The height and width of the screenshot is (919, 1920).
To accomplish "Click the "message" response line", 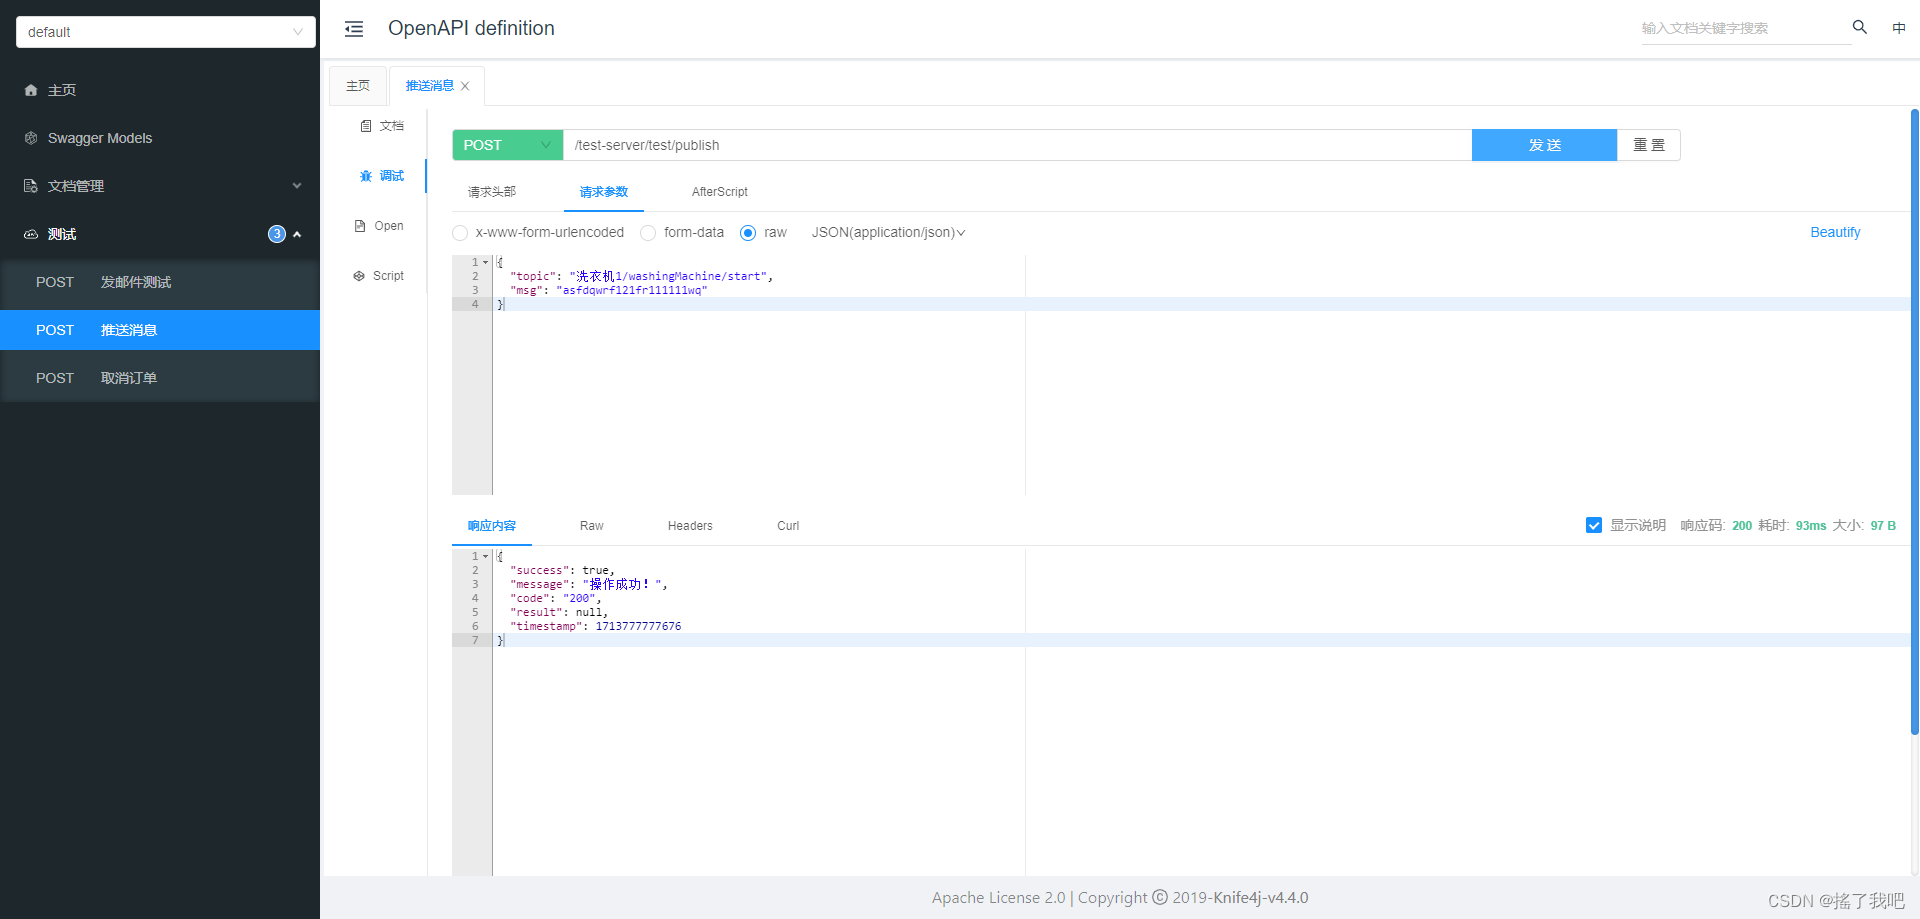I will [x=588, y=584].
